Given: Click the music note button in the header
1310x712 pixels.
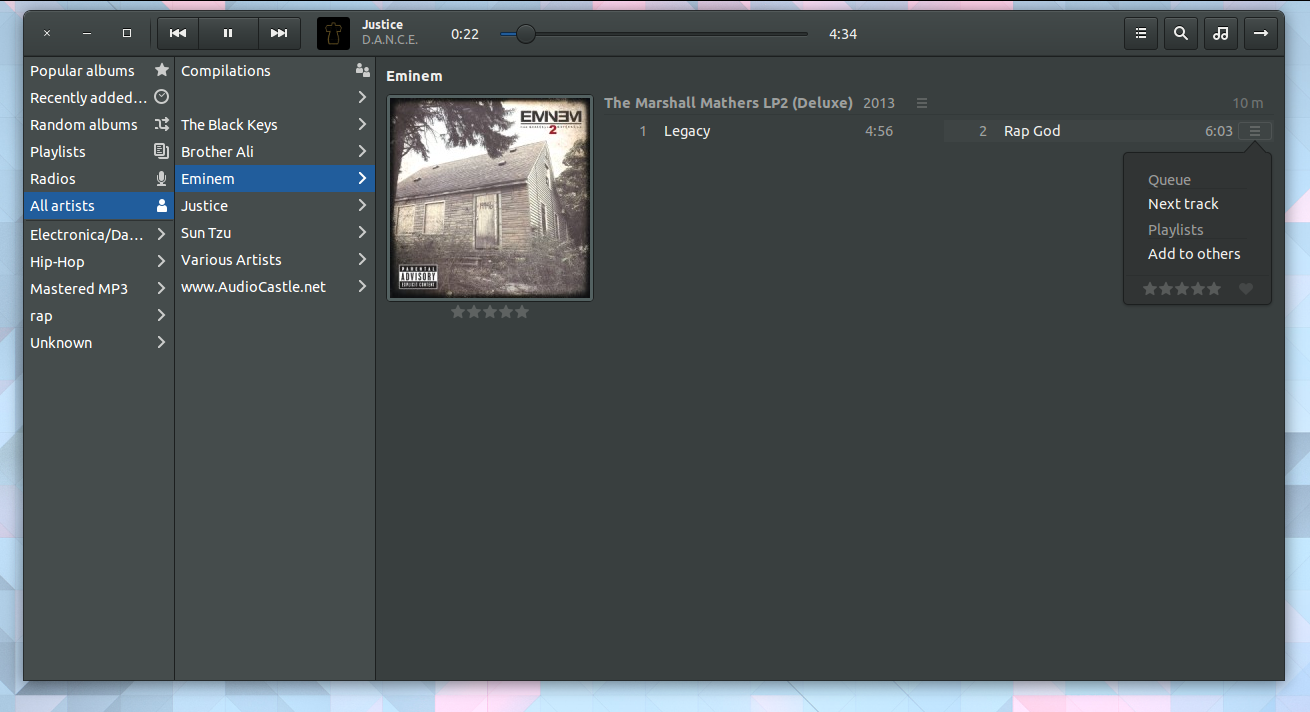Looking at the screenshot, I should pos(1220,33).
